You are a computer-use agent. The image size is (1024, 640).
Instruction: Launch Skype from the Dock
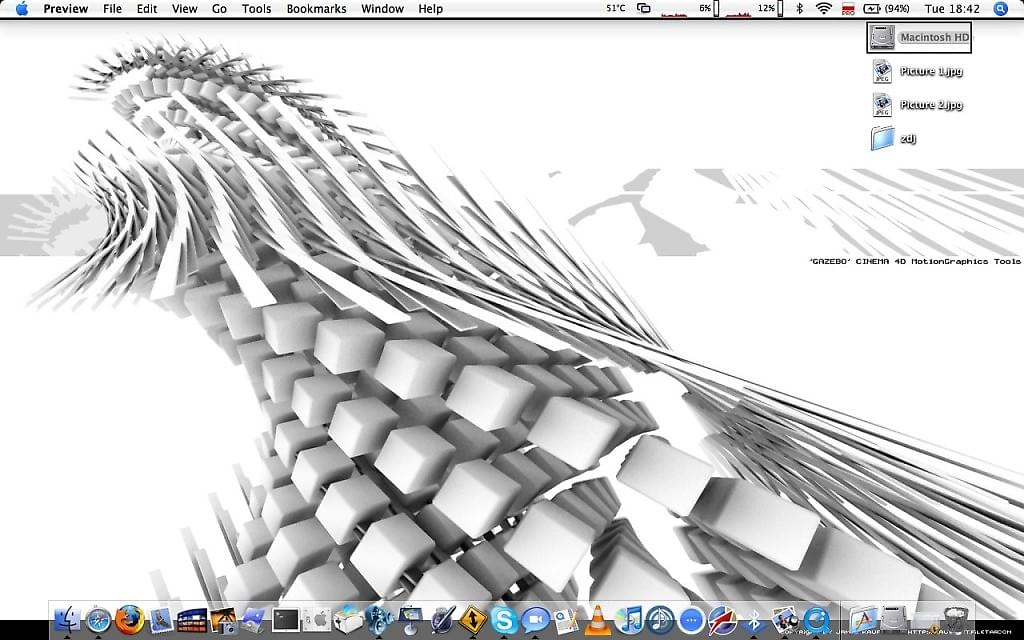(504, 619)
